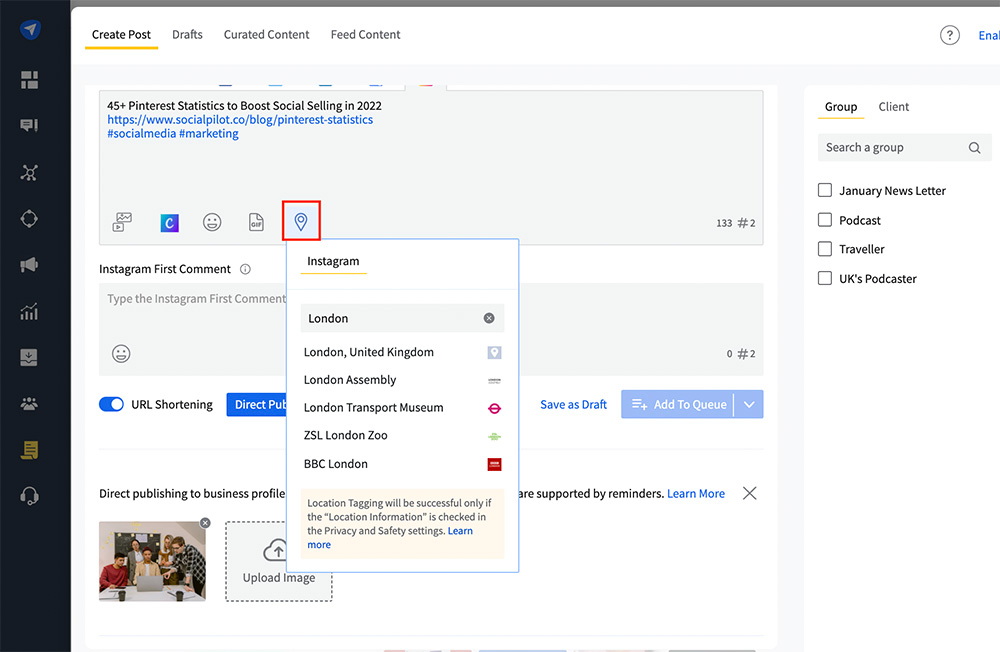
Task: Open the Curated Content tab
Action: pyautogui.click(x=267, y=34)
